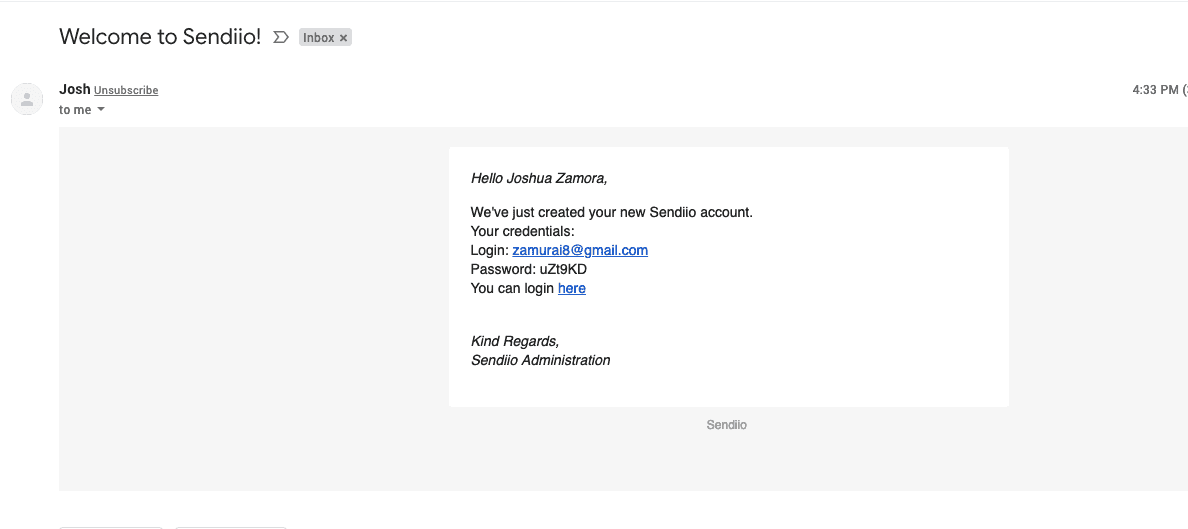
Task: Click the Unsubscribe link
Action: (x=126, y=90)
